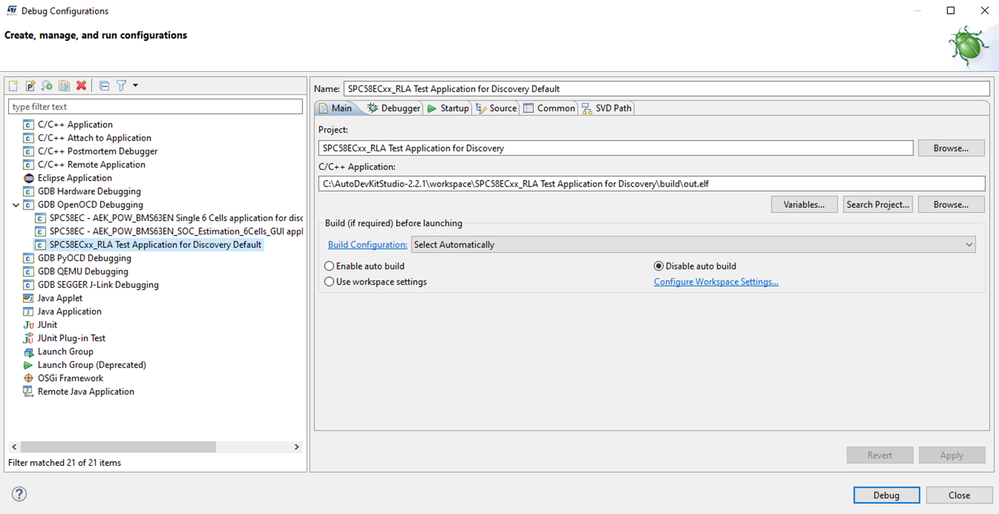Click the configuration Name field

pos(666,89)
